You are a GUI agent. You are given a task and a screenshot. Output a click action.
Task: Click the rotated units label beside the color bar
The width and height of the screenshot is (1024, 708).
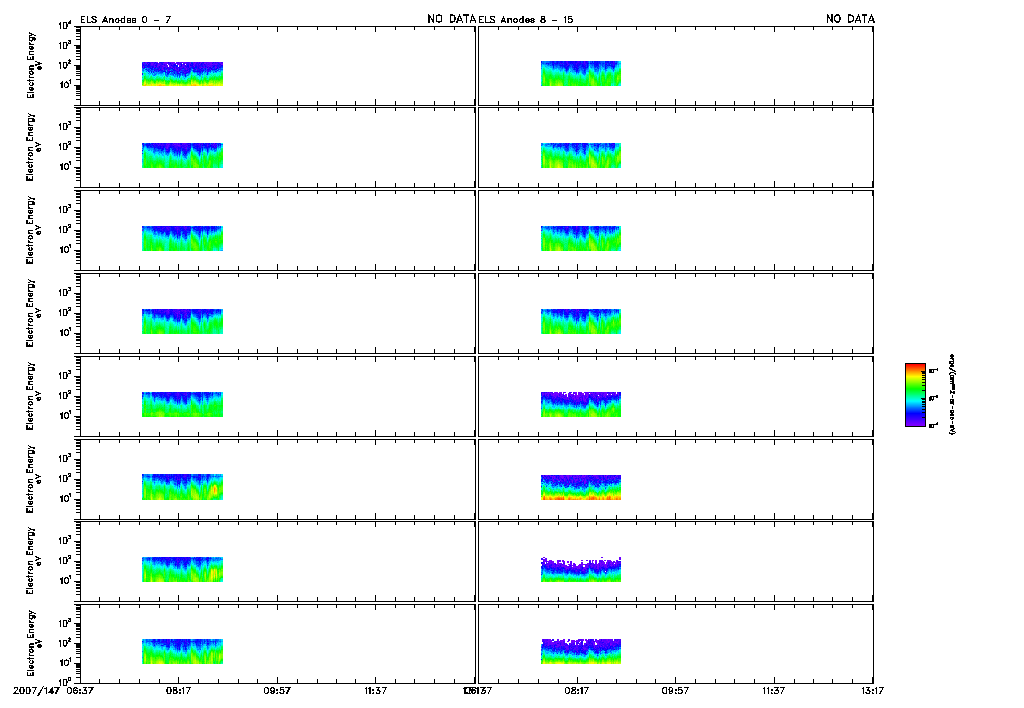[x=952, y=395]
